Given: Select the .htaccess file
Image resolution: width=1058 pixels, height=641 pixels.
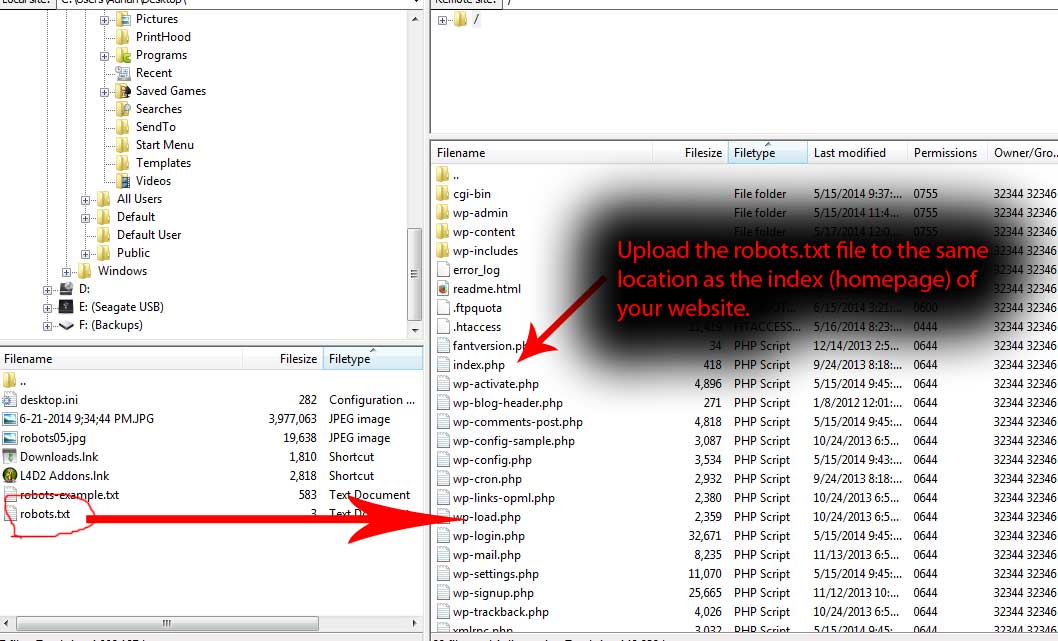Looking at the screenshot, I should [x=476, y=326].
